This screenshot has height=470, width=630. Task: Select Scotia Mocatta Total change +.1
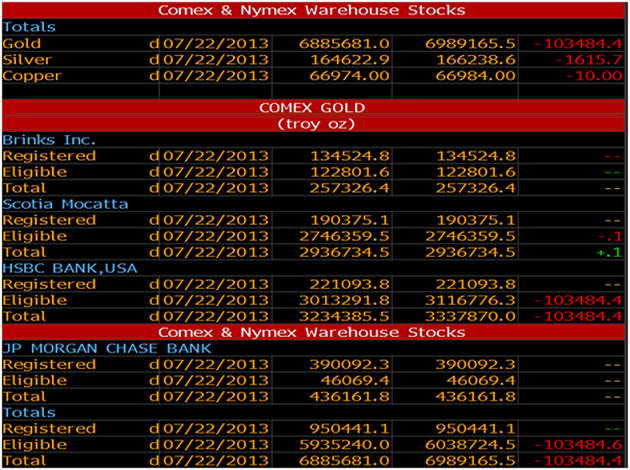tap(610, 252)
